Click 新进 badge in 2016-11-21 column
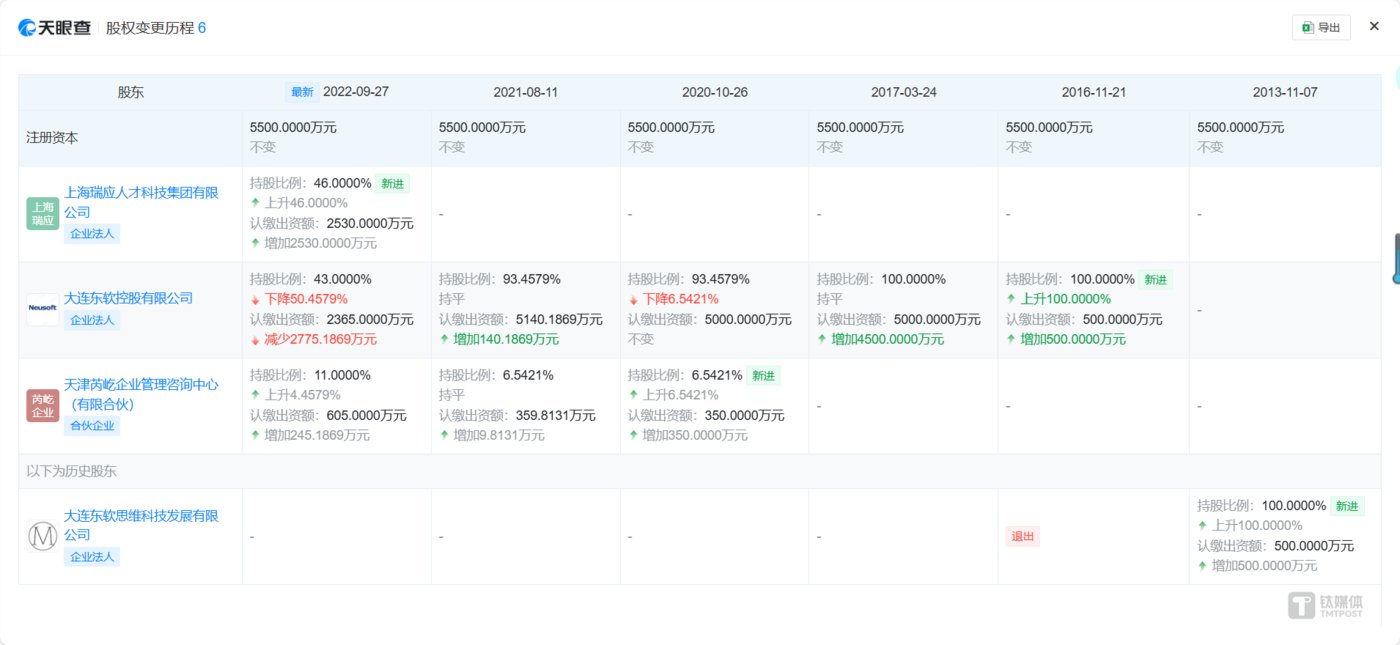The height and width of the screenshot is (645, 1400). pyautogui.click(x=1156, y=279)
